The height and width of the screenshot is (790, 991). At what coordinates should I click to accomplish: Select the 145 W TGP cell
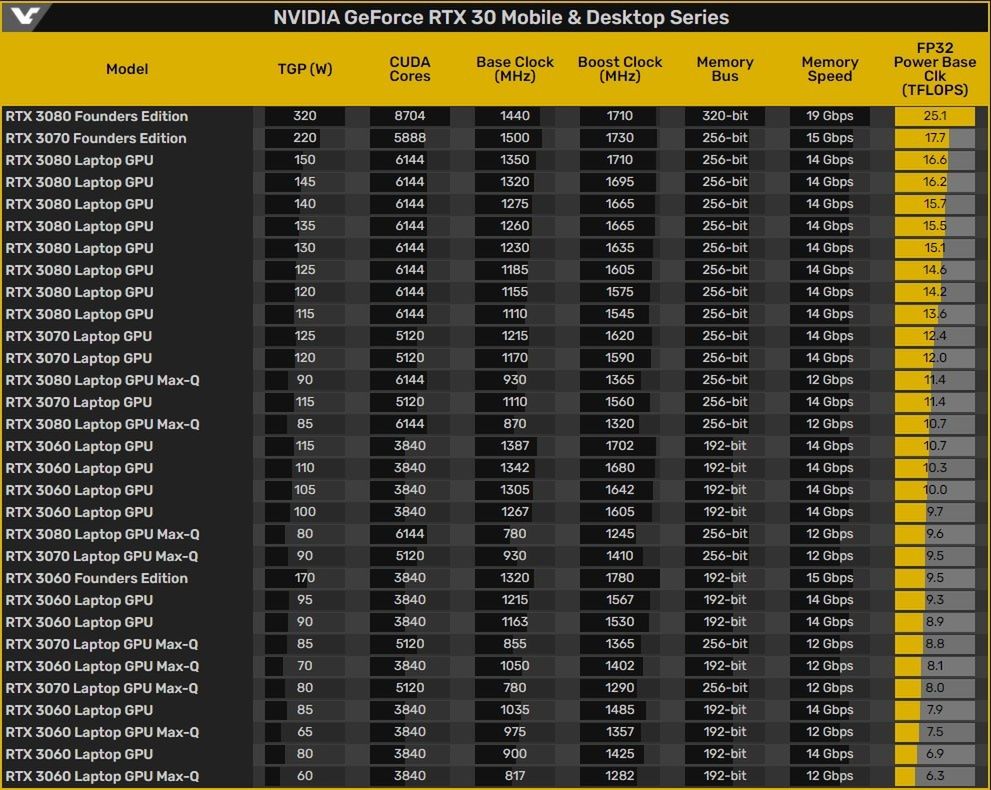pos(305,182)
